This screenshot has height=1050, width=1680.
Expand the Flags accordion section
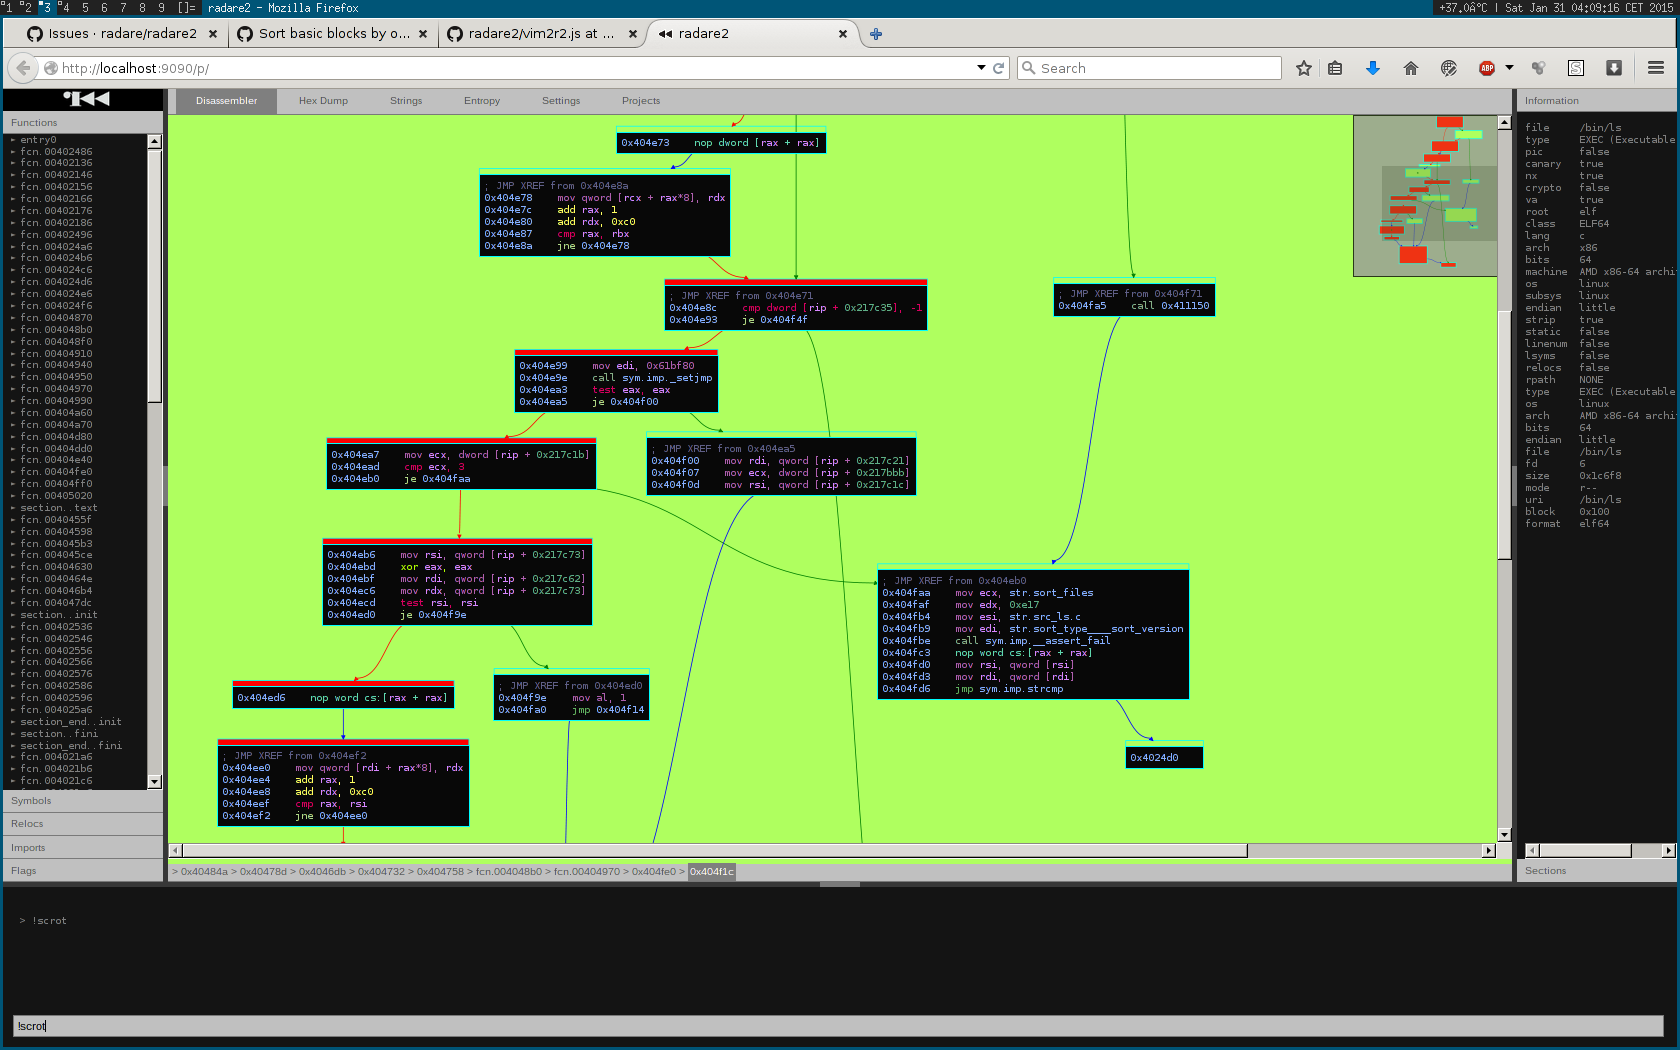(83, 871)
